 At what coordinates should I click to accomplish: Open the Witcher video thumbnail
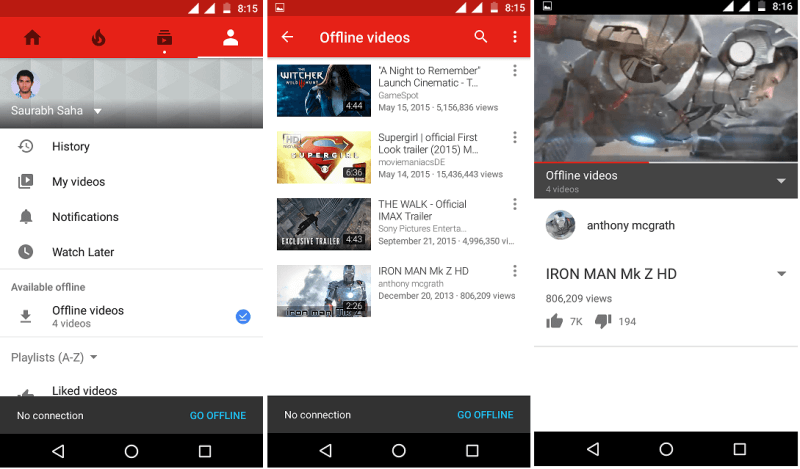[324, 90]
